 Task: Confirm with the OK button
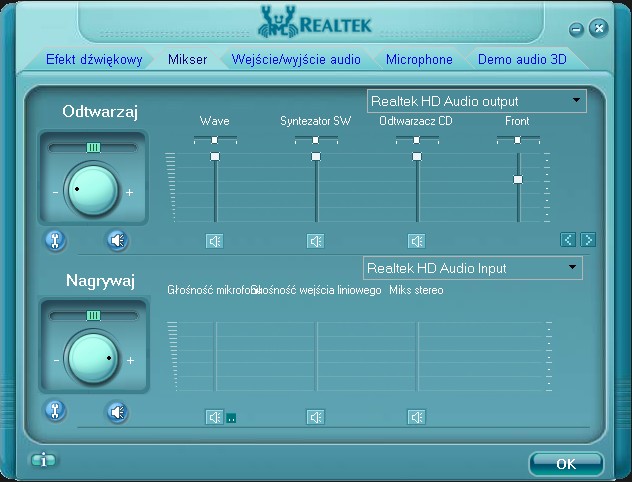[x=566, y=464]
